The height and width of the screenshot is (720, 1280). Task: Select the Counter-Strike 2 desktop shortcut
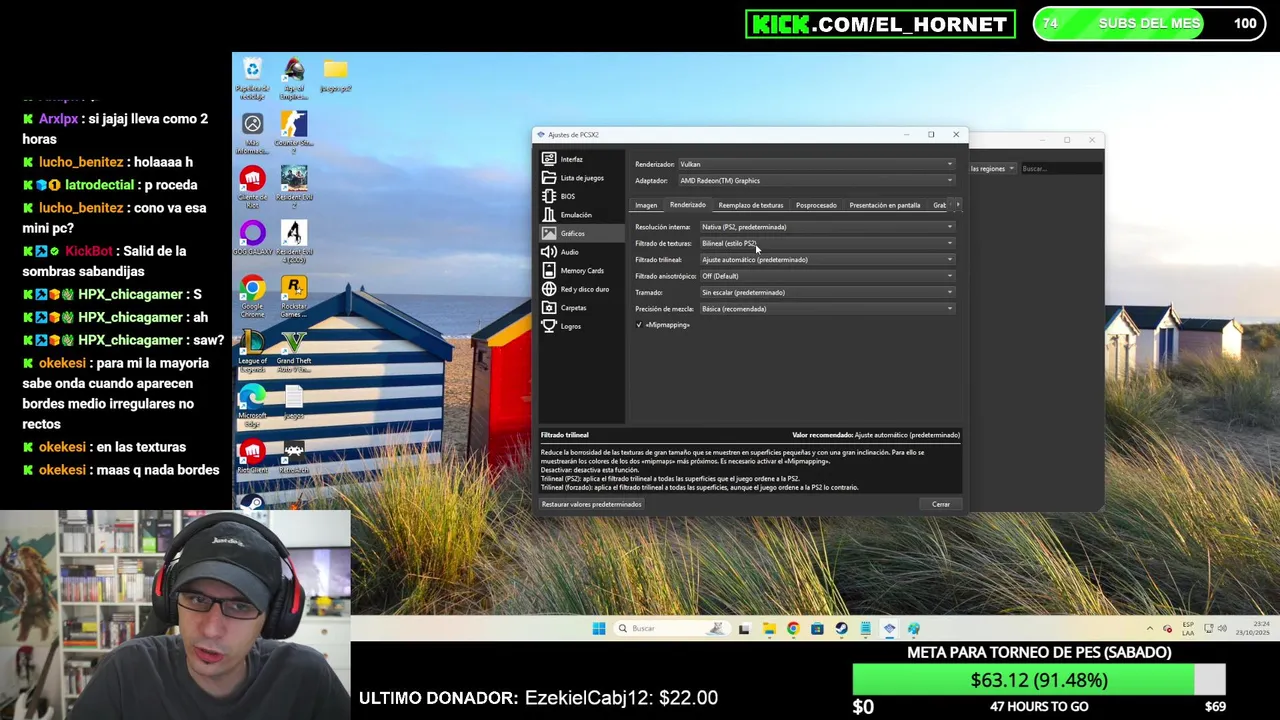[293, 132]
